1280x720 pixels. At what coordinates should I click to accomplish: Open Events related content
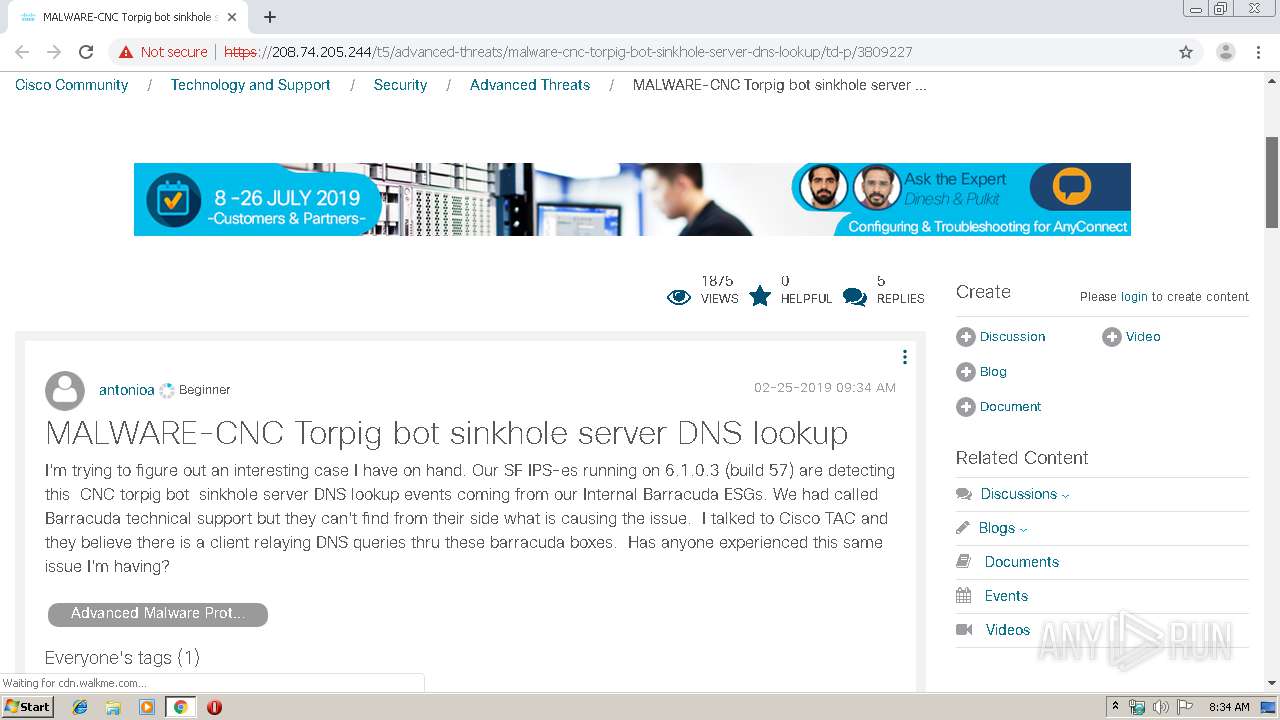[1006, 596]
